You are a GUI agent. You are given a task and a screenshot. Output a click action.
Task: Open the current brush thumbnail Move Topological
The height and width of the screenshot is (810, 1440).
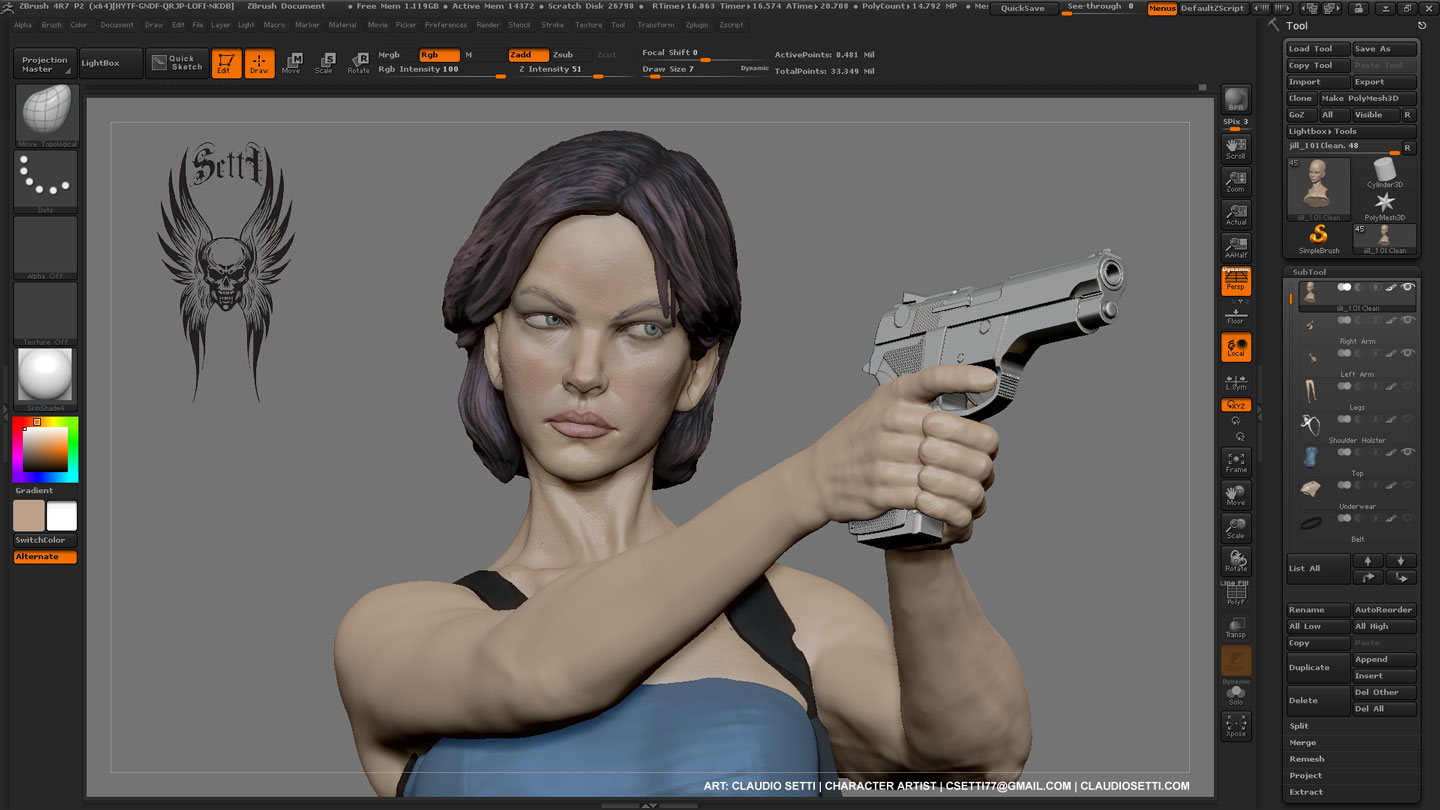(x=46, y=115)
